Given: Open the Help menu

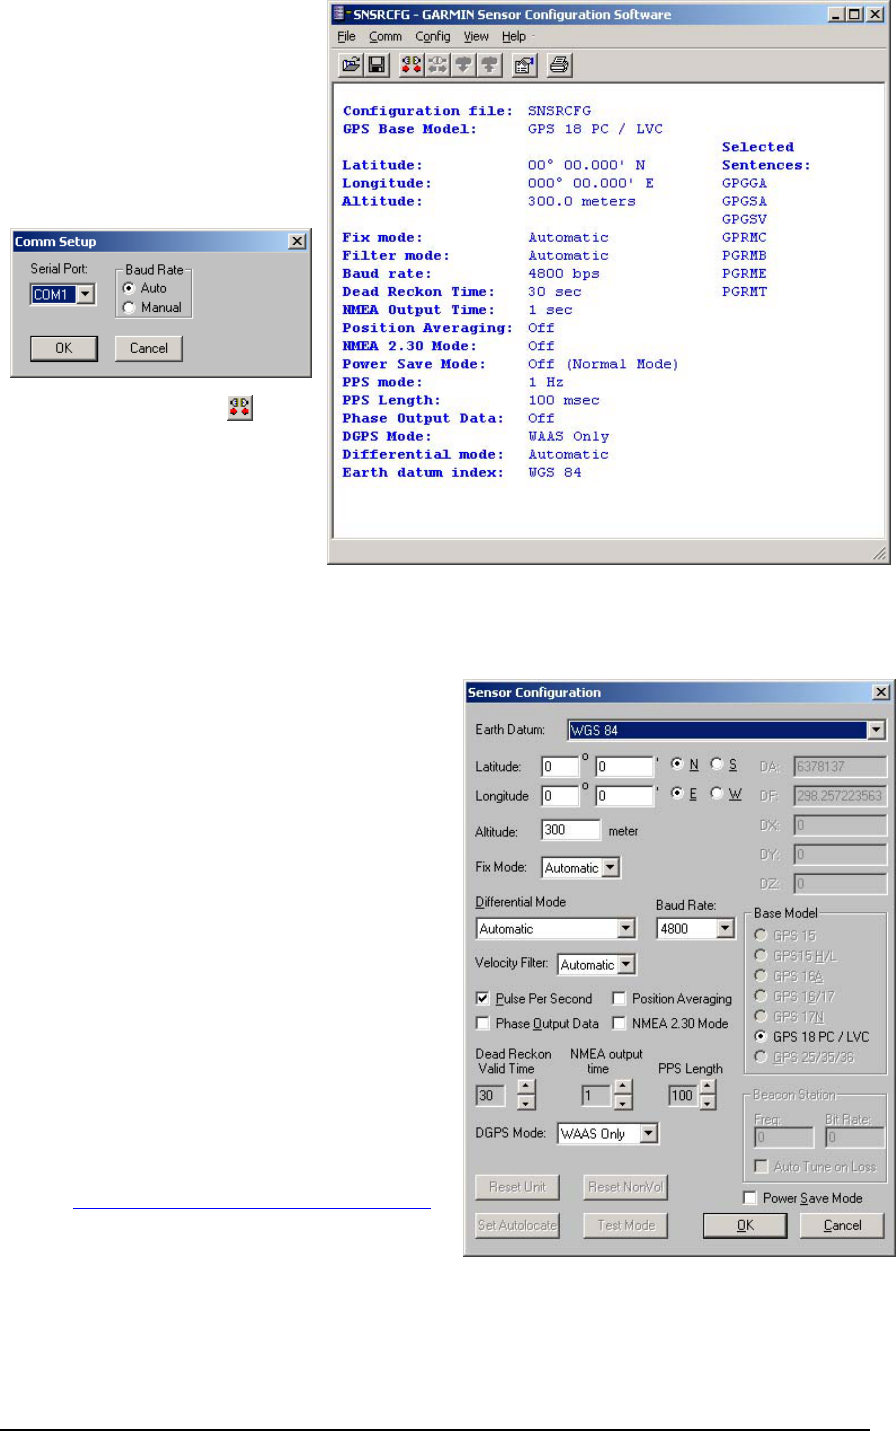Looking at the screenshot, I should pyautogui.click(x=514, y=36).
